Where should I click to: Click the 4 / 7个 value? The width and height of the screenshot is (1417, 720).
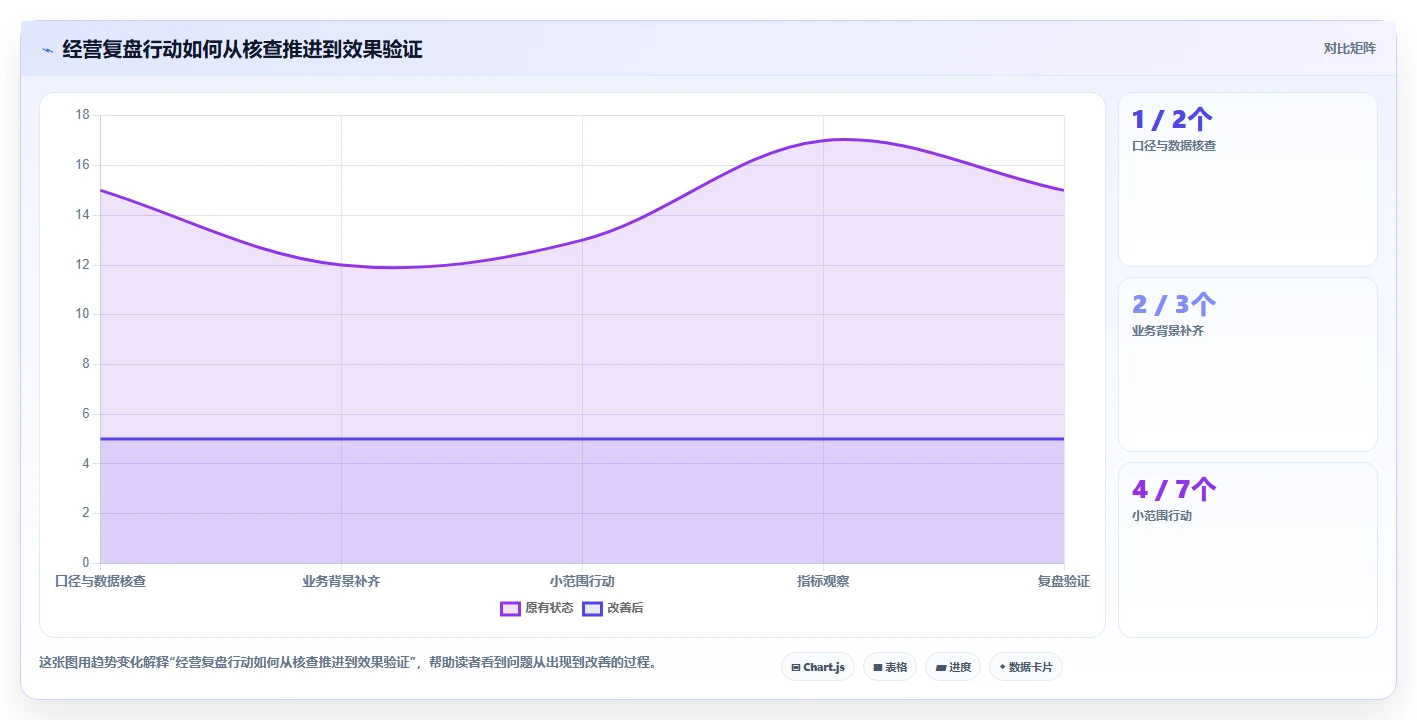(1174, 490)
